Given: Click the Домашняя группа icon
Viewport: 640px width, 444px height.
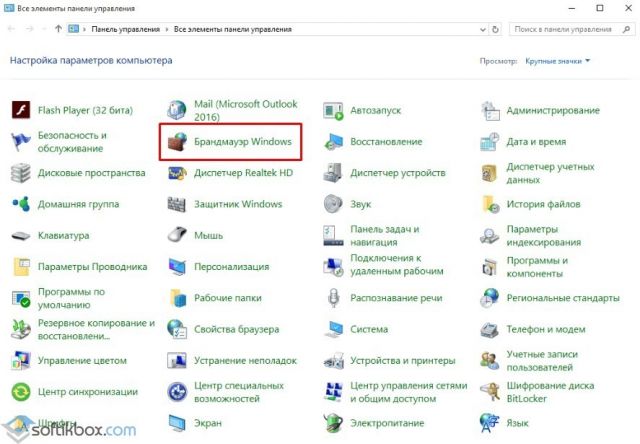Looking at the screenshot, I should click(21, 204).
